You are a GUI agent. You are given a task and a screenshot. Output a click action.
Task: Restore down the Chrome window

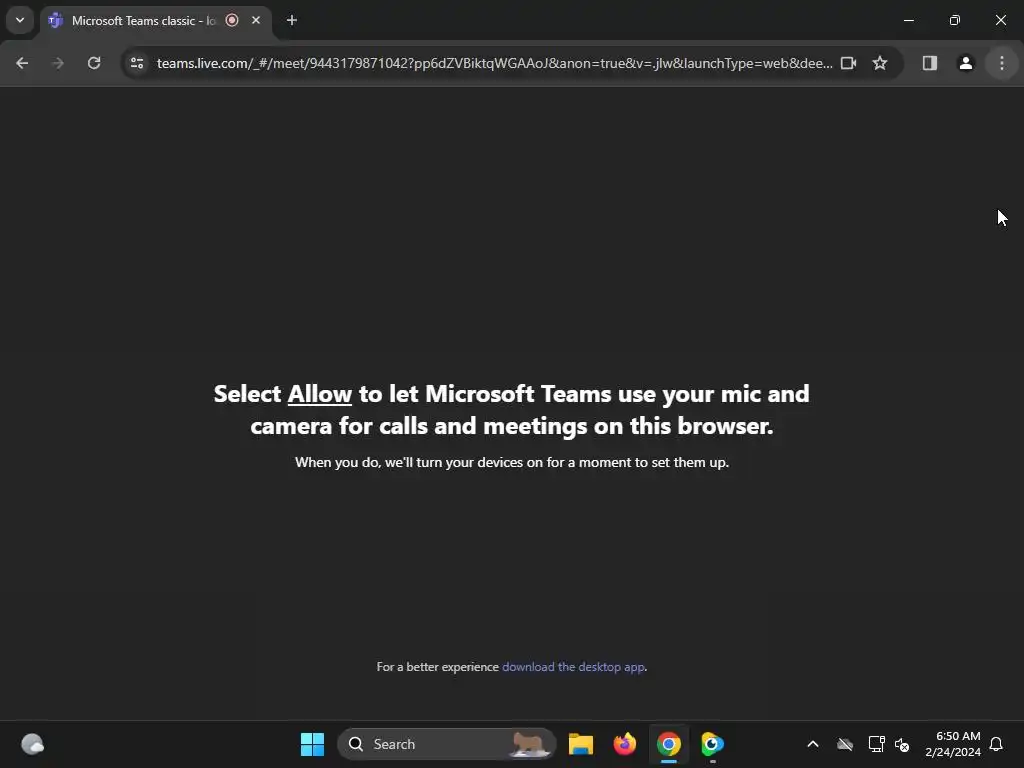pyautogui.click(x=954, y=20)
